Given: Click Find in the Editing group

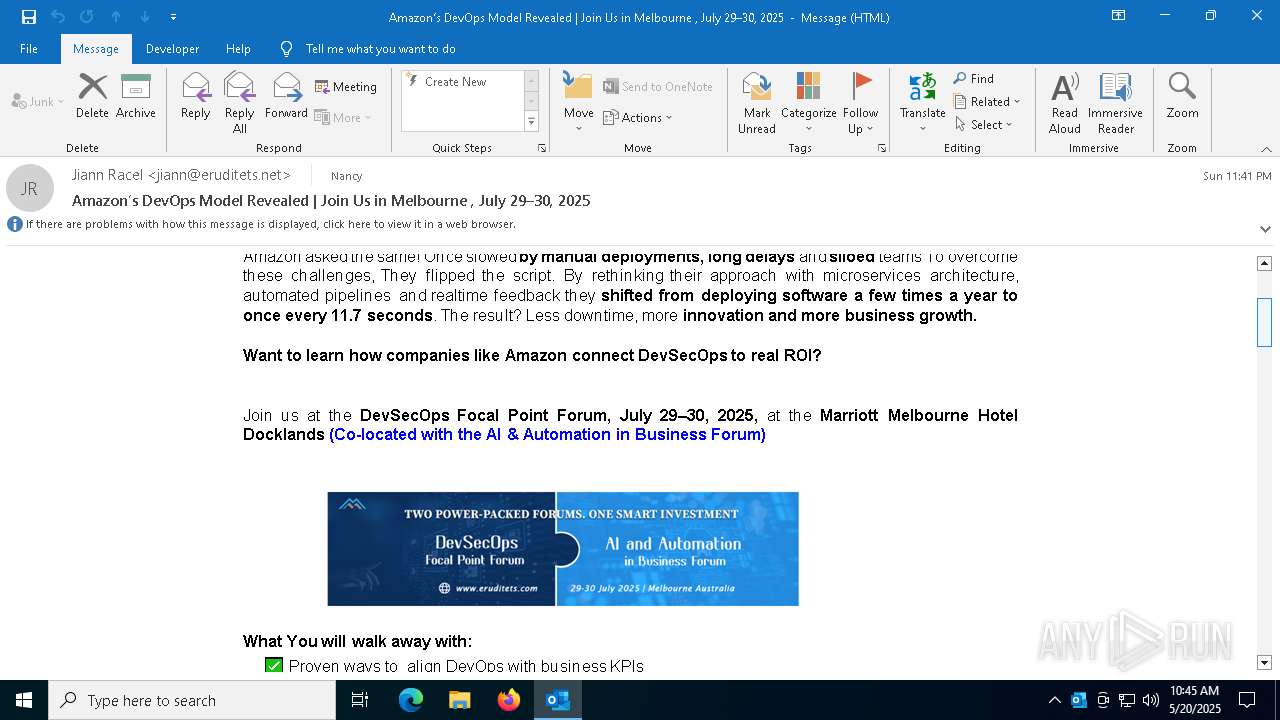Looking at the screenshot, I should point(974,78).
